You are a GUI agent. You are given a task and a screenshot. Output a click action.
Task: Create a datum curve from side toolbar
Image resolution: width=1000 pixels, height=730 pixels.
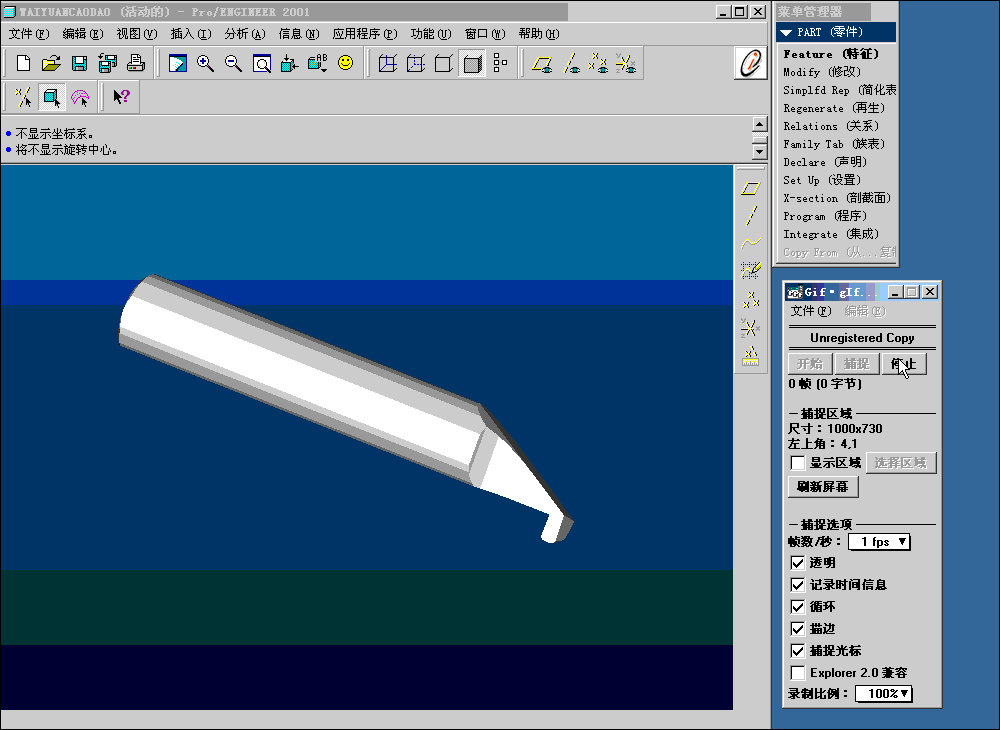(751, 243)
